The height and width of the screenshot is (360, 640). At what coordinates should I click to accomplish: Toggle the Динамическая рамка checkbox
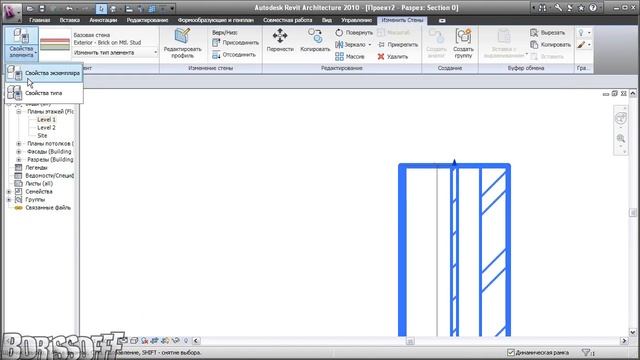(x=511, y=352)
